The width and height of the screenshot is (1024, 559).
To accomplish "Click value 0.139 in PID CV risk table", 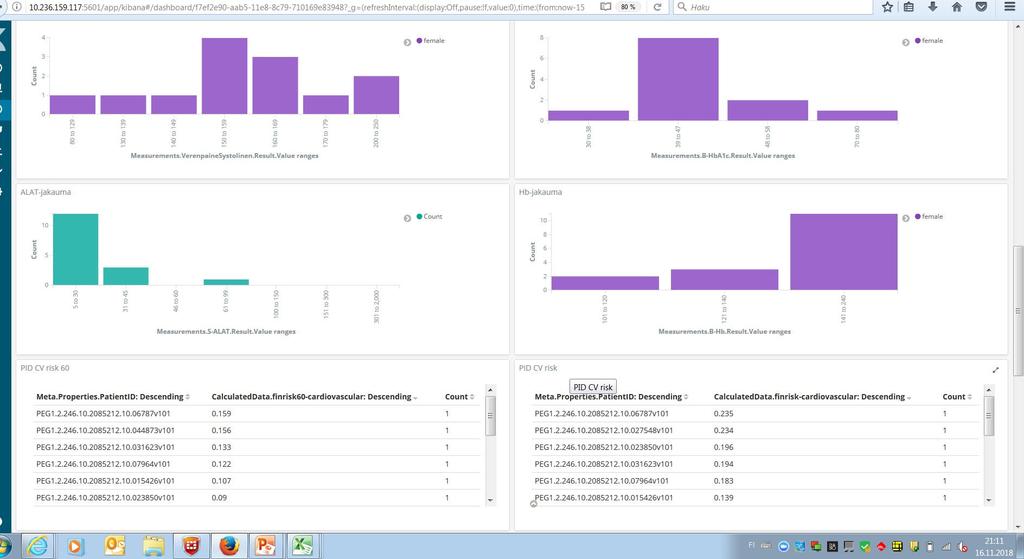I will point(724,498).
